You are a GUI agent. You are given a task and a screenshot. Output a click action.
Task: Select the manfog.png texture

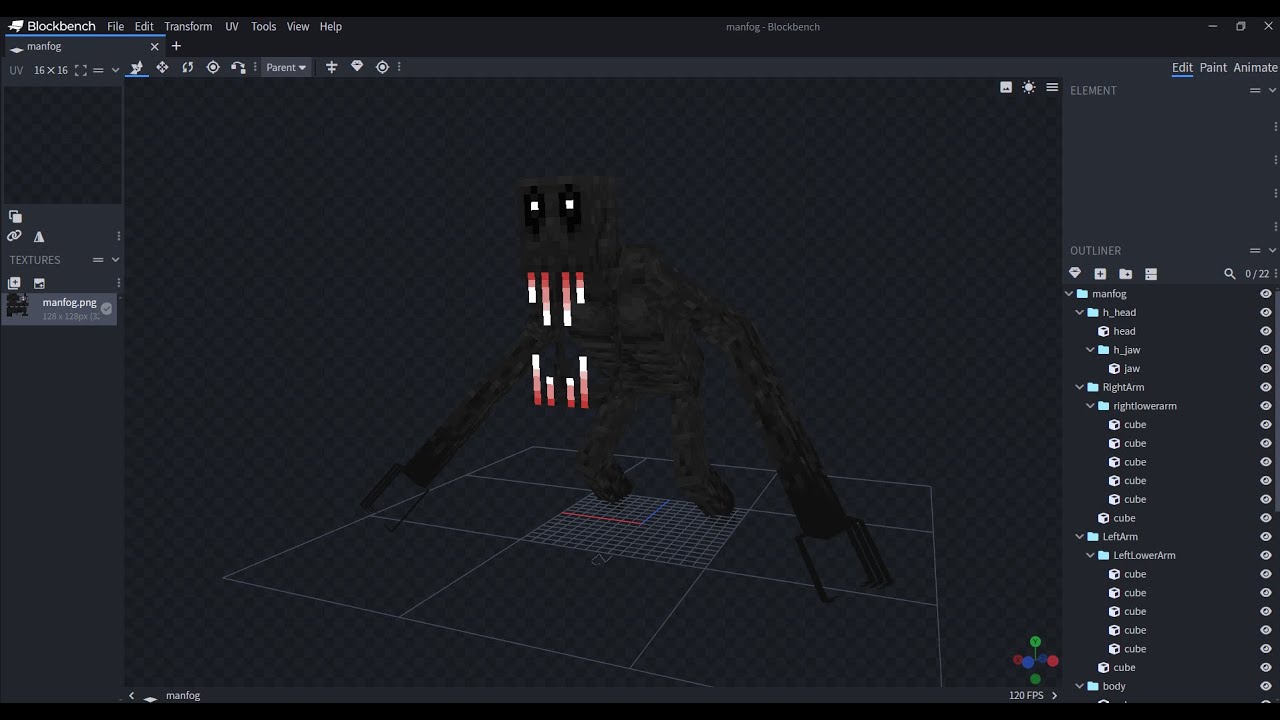click(59, 308)
